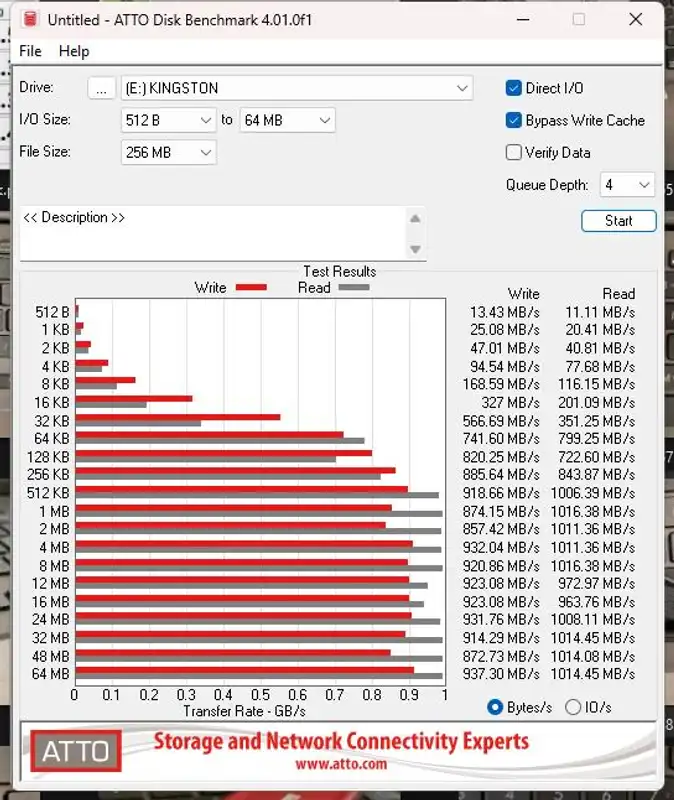674x800 pixels.
Task: Open the Drive dropdown showing (E:) KINGSTON
Action: [x=297, y=88]
